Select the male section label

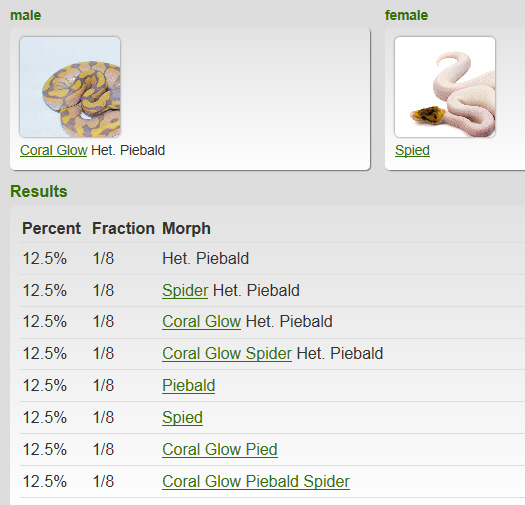(x=25, y=15)
